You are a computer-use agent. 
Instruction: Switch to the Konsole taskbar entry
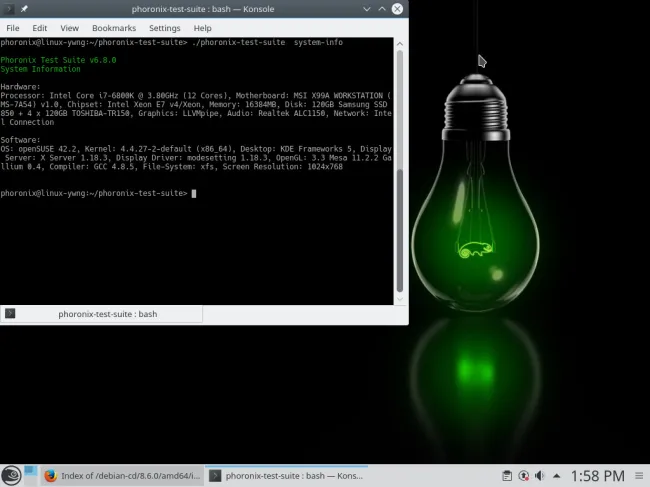pos(290,476)
